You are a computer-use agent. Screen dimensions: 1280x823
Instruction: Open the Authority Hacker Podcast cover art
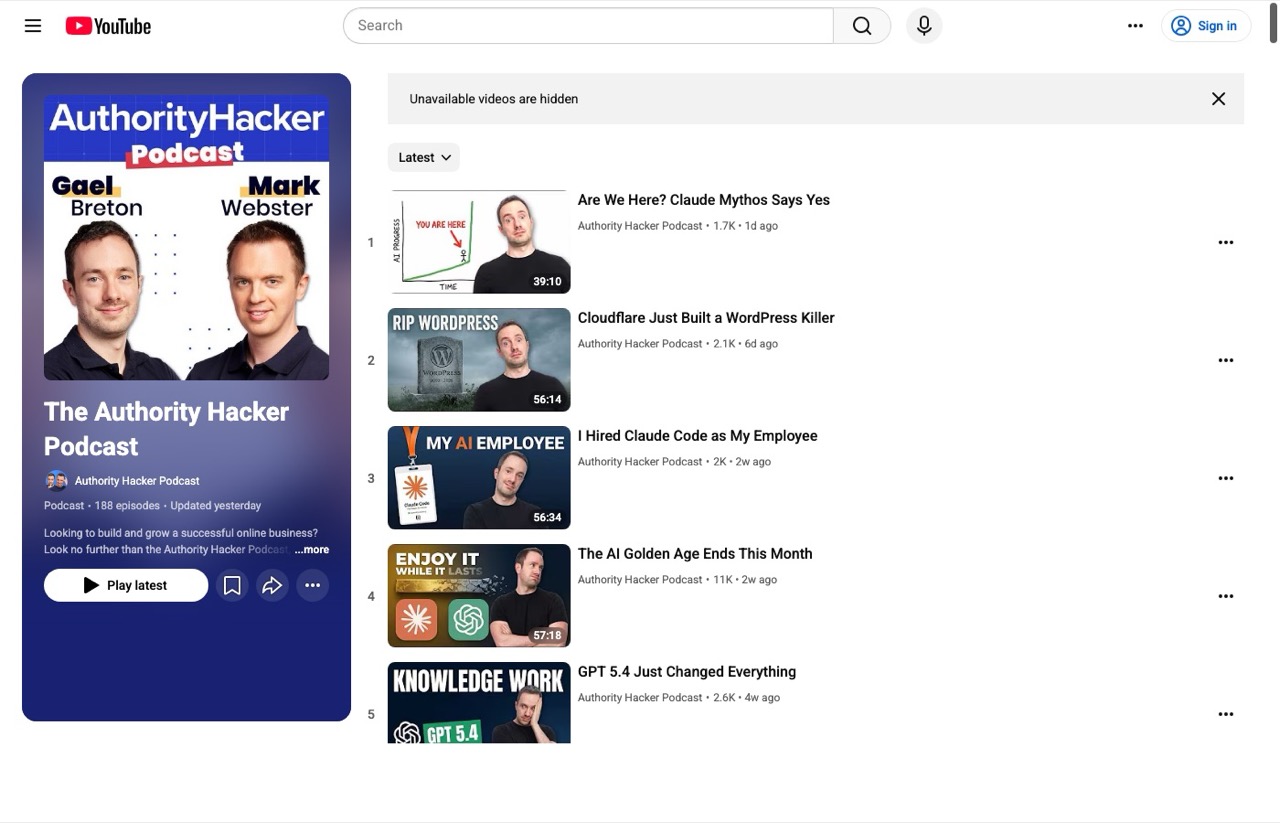(186, 237)
